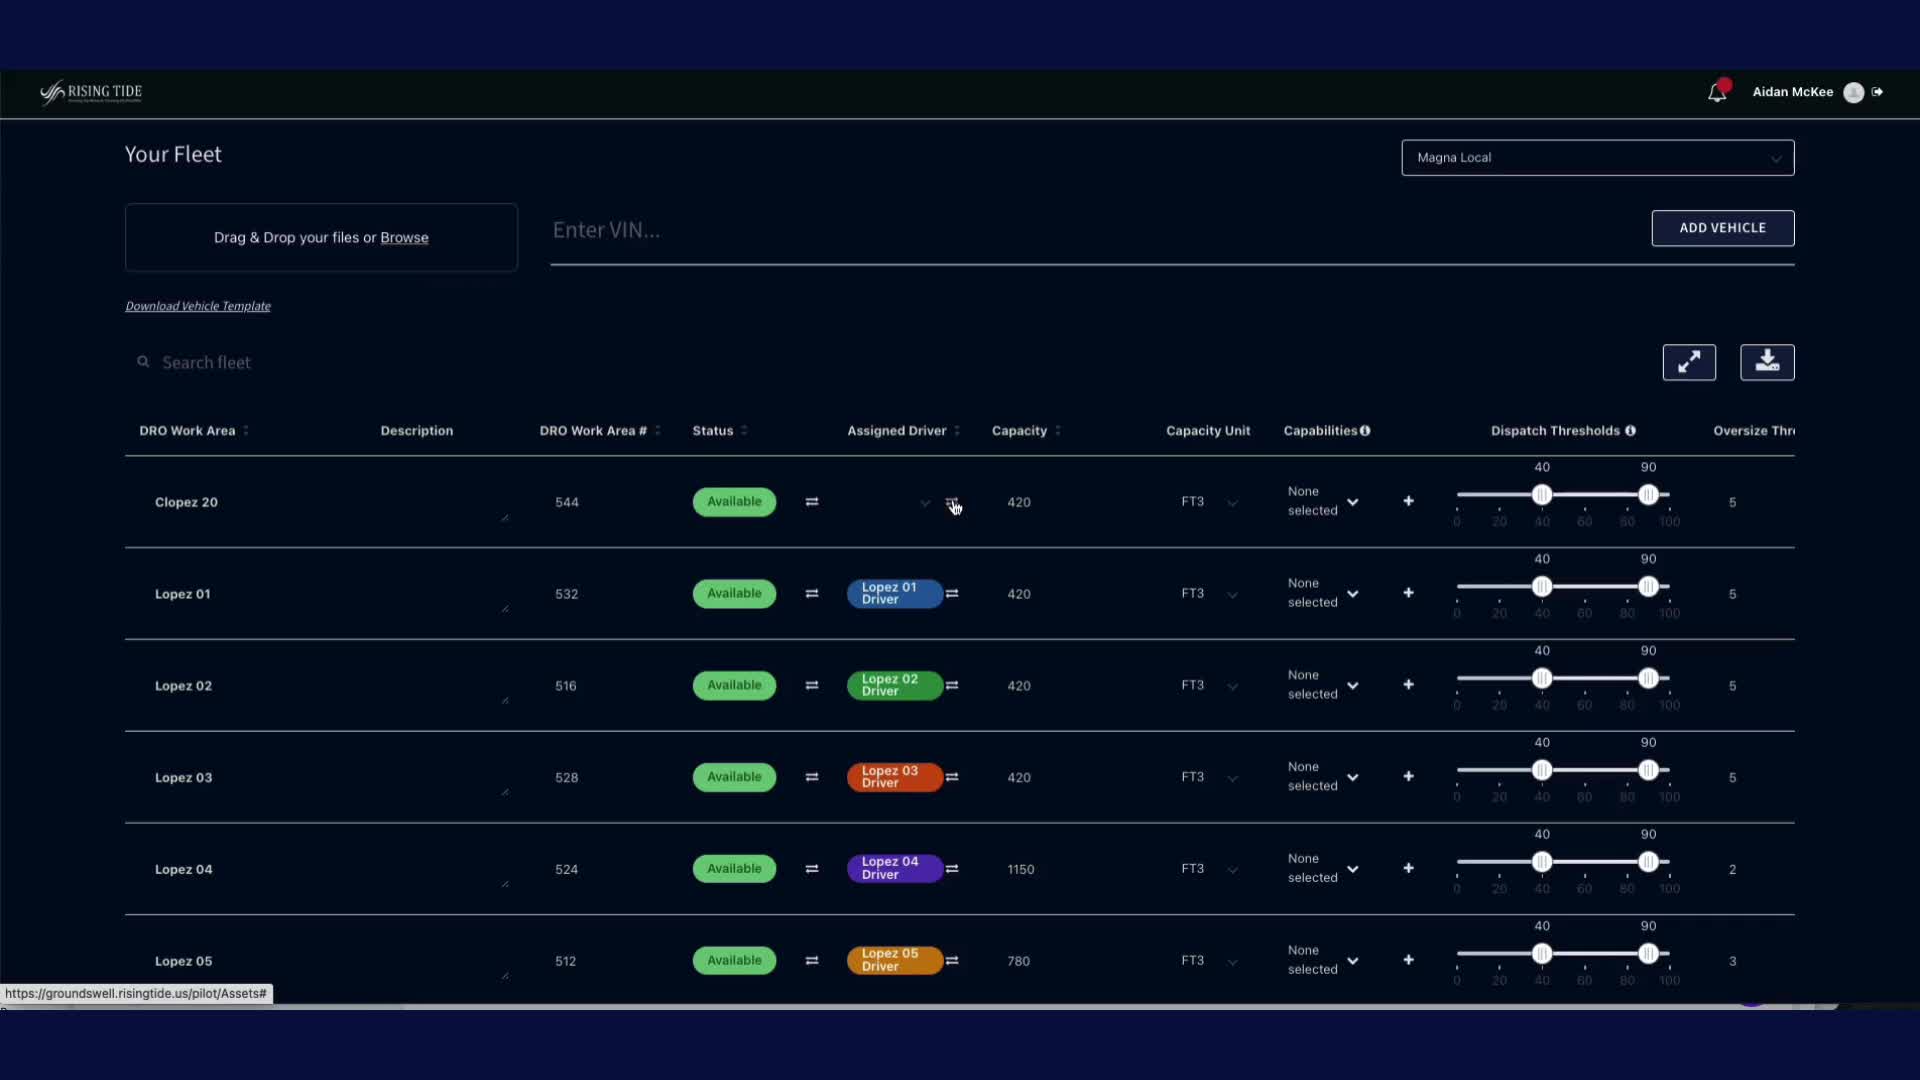This screenshot has height=1080, width=1920.
Task: Click the Clopez 20 work area name
Action: pos(186,502)
